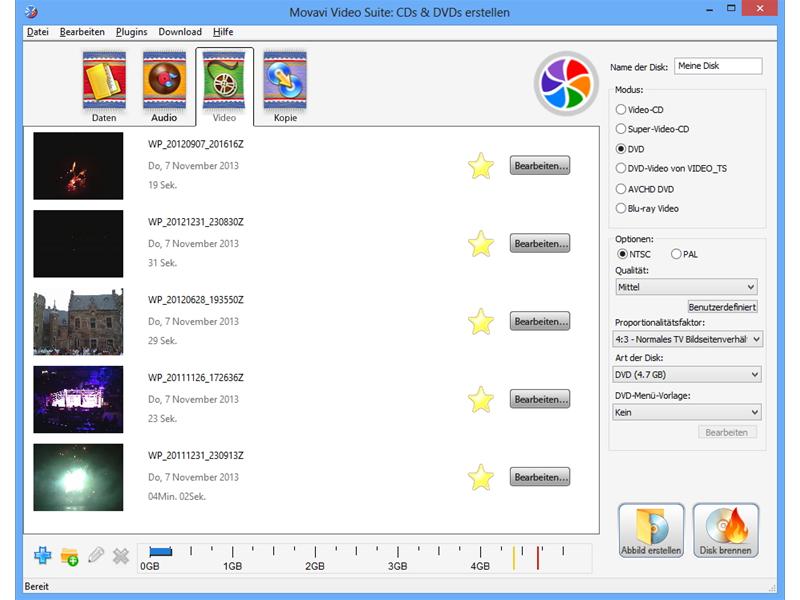The width and height of the screenshot is (800, 600).
Task: Click the add folder icon
Action: click(69, 556)
